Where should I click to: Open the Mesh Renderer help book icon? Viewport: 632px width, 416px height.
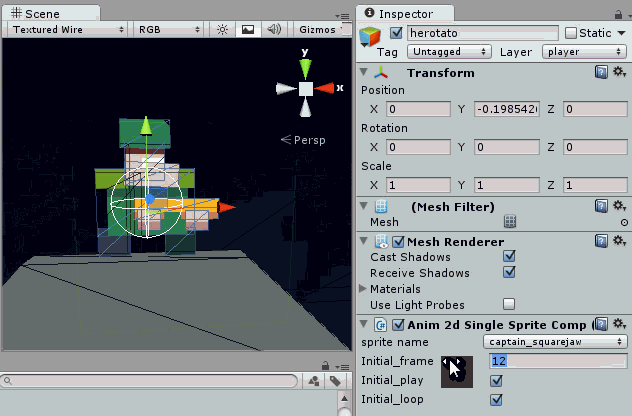pyautogui.click(x=601, y=241)
